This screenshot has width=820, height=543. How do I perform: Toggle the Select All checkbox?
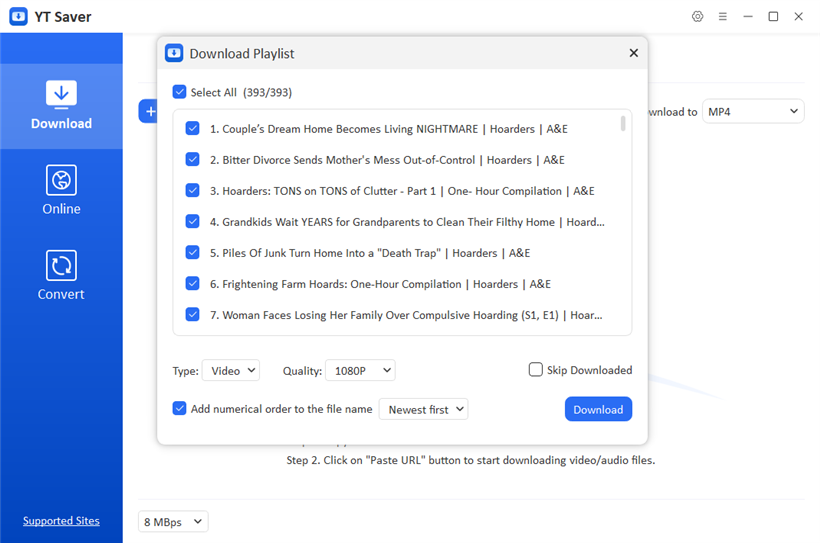pyautogui.click(x=179, y=92)
